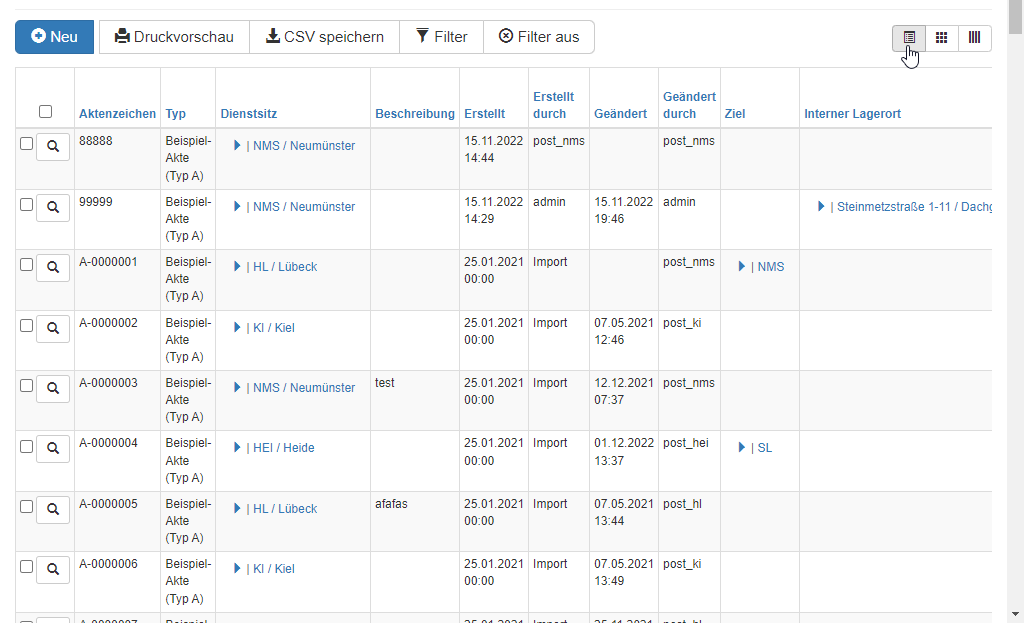Image resolution: width=1024 pixels, height=623 pixels.
Task: Click the Neu button
Action: tap(54, 37)
